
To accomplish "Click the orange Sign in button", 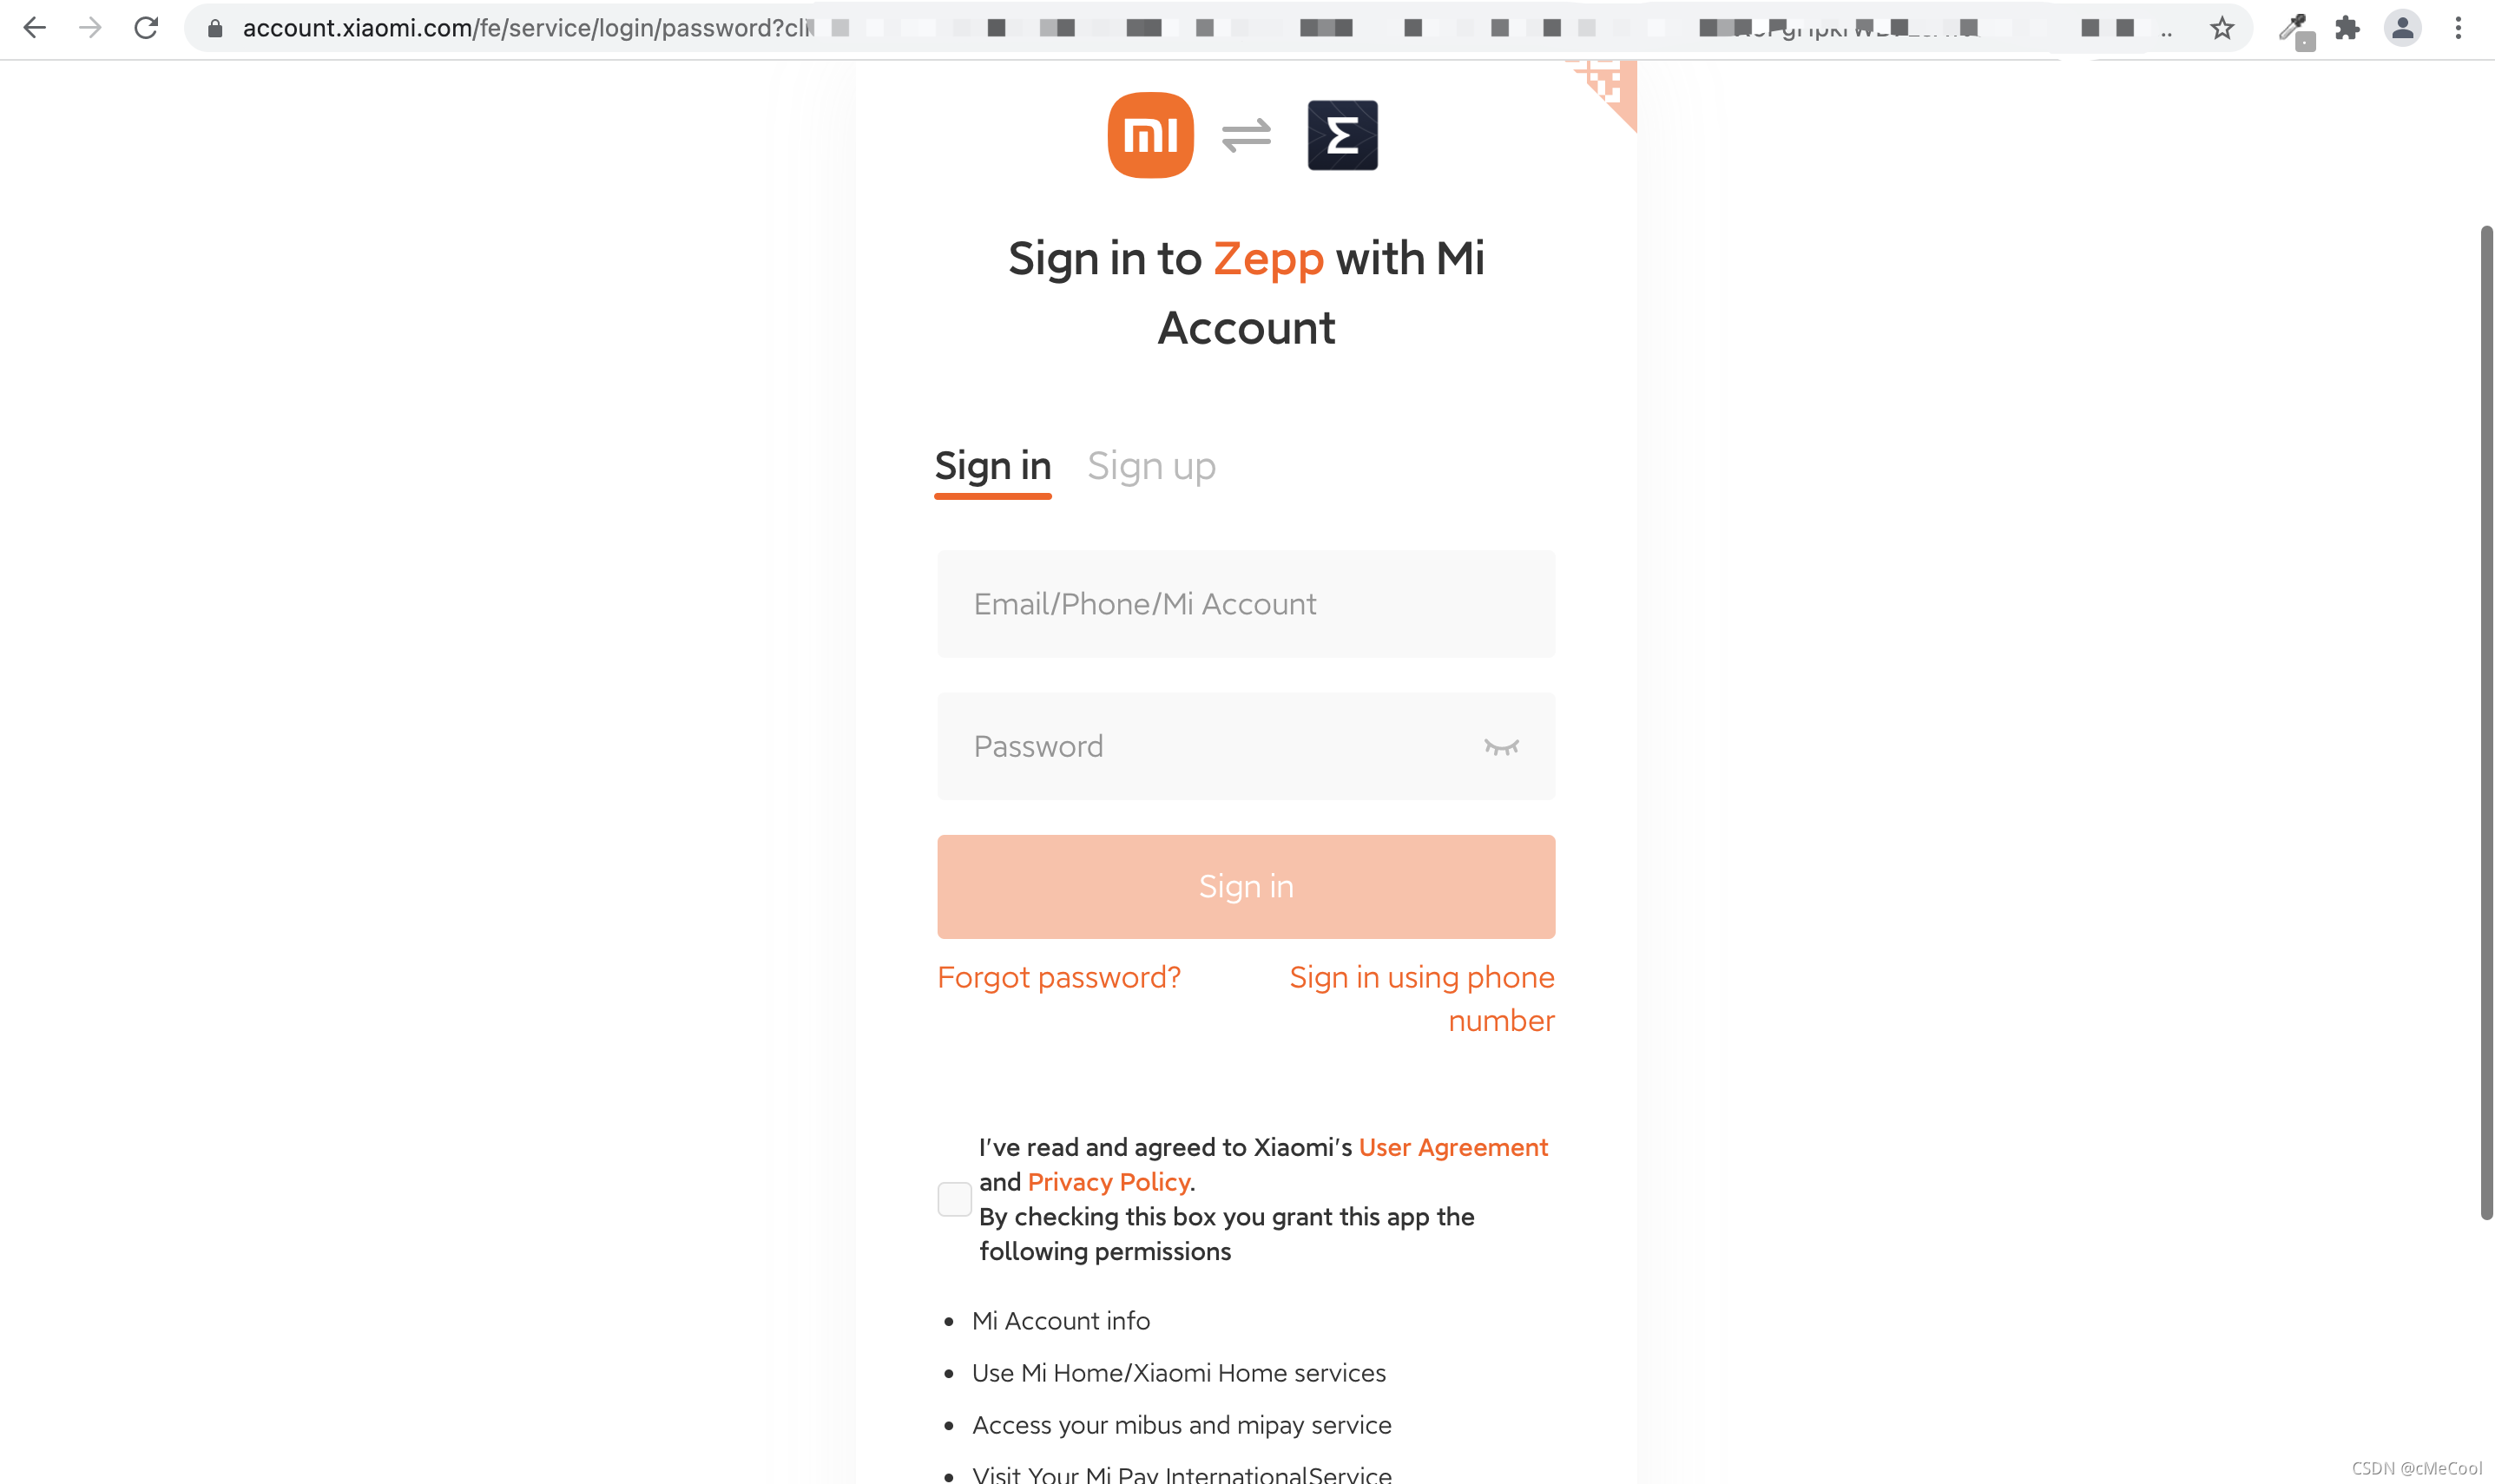I will click(x=1246, y=886).
